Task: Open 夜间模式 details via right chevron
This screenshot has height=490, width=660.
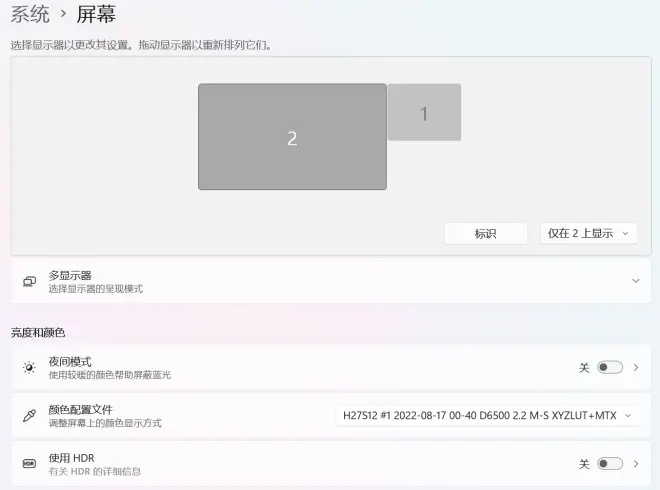Action: click(636, 368)
